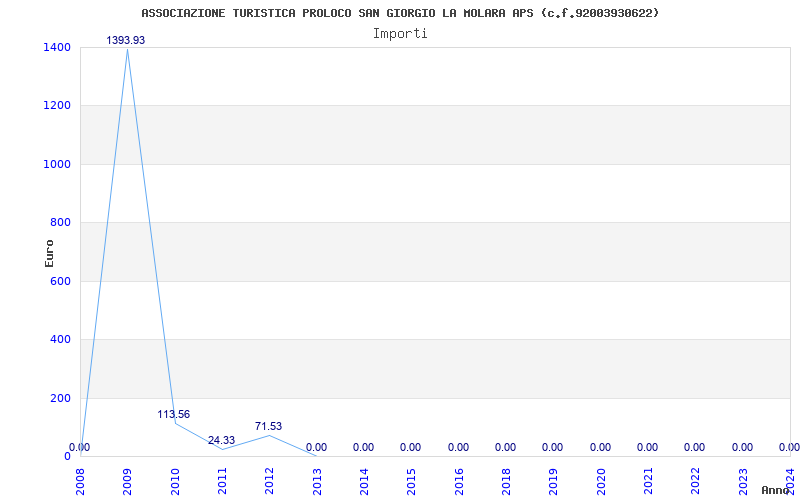
Task: Click the 1393.93 peak data label
Action: pos(126,40)
